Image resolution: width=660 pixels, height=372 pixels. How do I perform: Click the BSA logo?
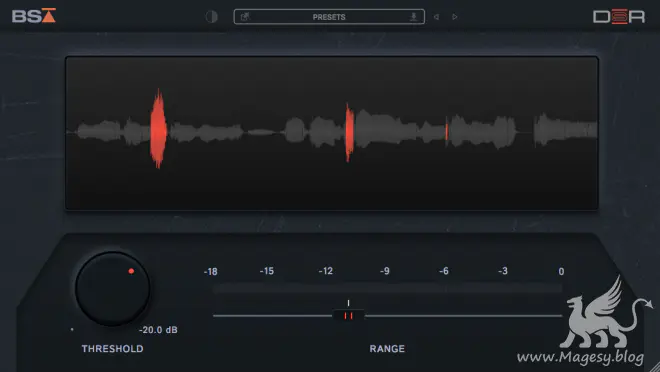point(34,16)
